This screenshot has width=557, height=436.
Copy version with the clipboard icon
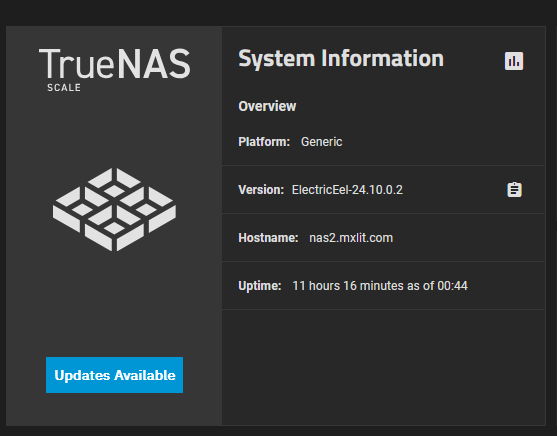tap(514, 190)
